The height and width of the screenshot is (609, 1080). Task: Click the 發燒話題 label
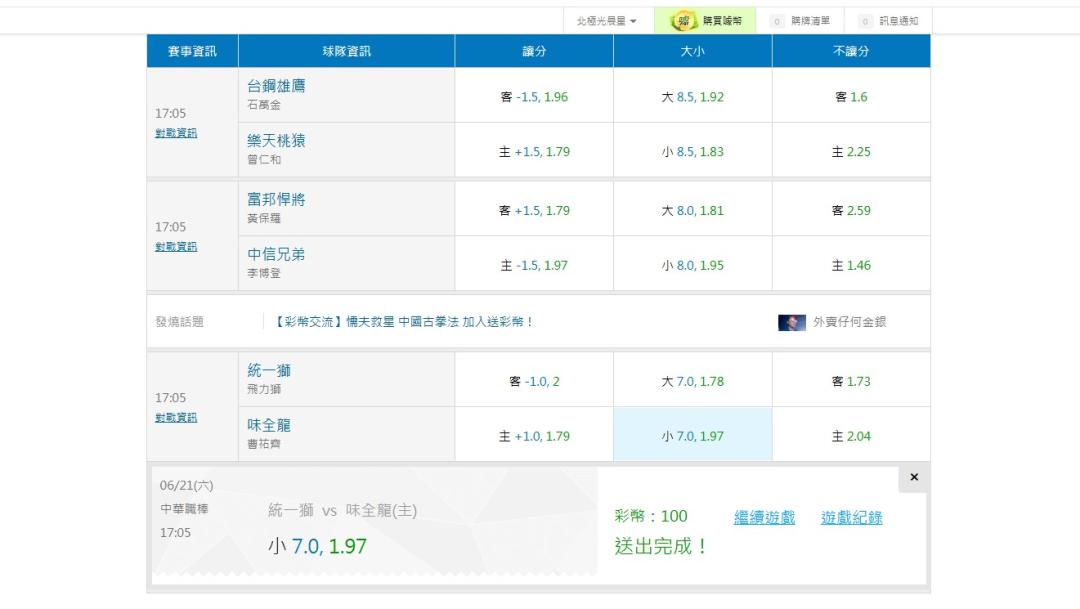coord(180,322)
